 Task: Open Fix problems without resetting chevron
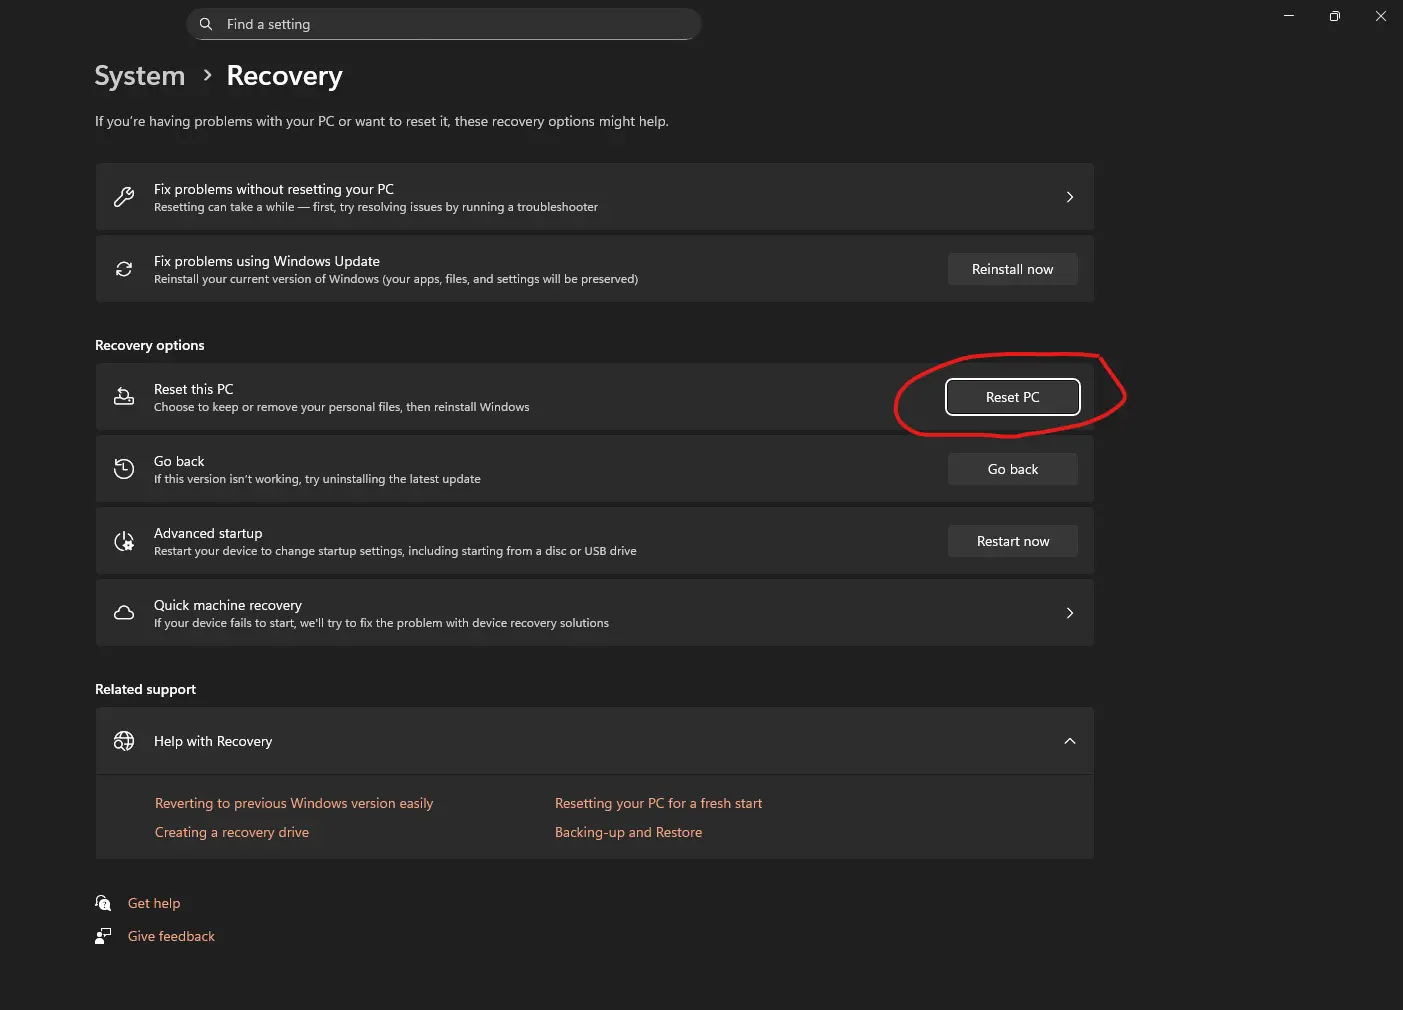coord(1069,197)
